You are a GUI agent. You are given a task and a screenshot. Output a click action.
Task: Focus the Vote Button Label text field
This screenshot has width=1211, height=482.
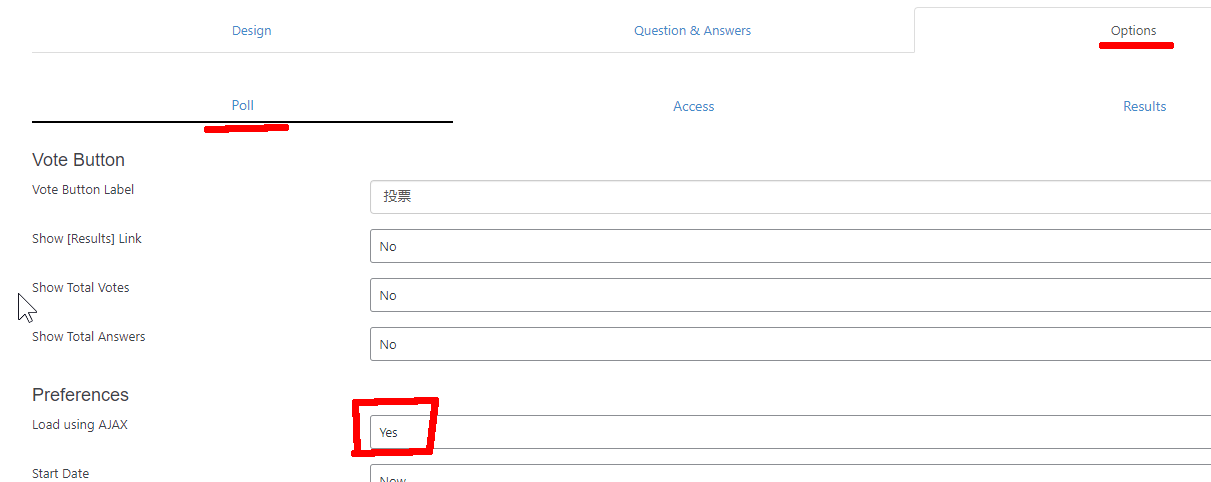(790, 197)
